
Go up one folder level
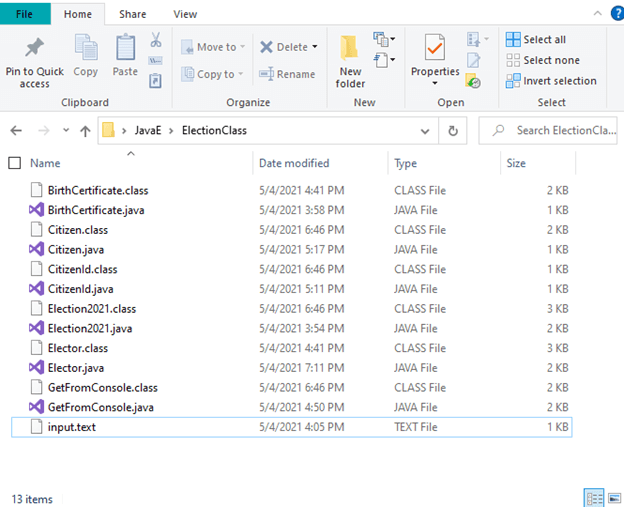click(x=85, y=131)
